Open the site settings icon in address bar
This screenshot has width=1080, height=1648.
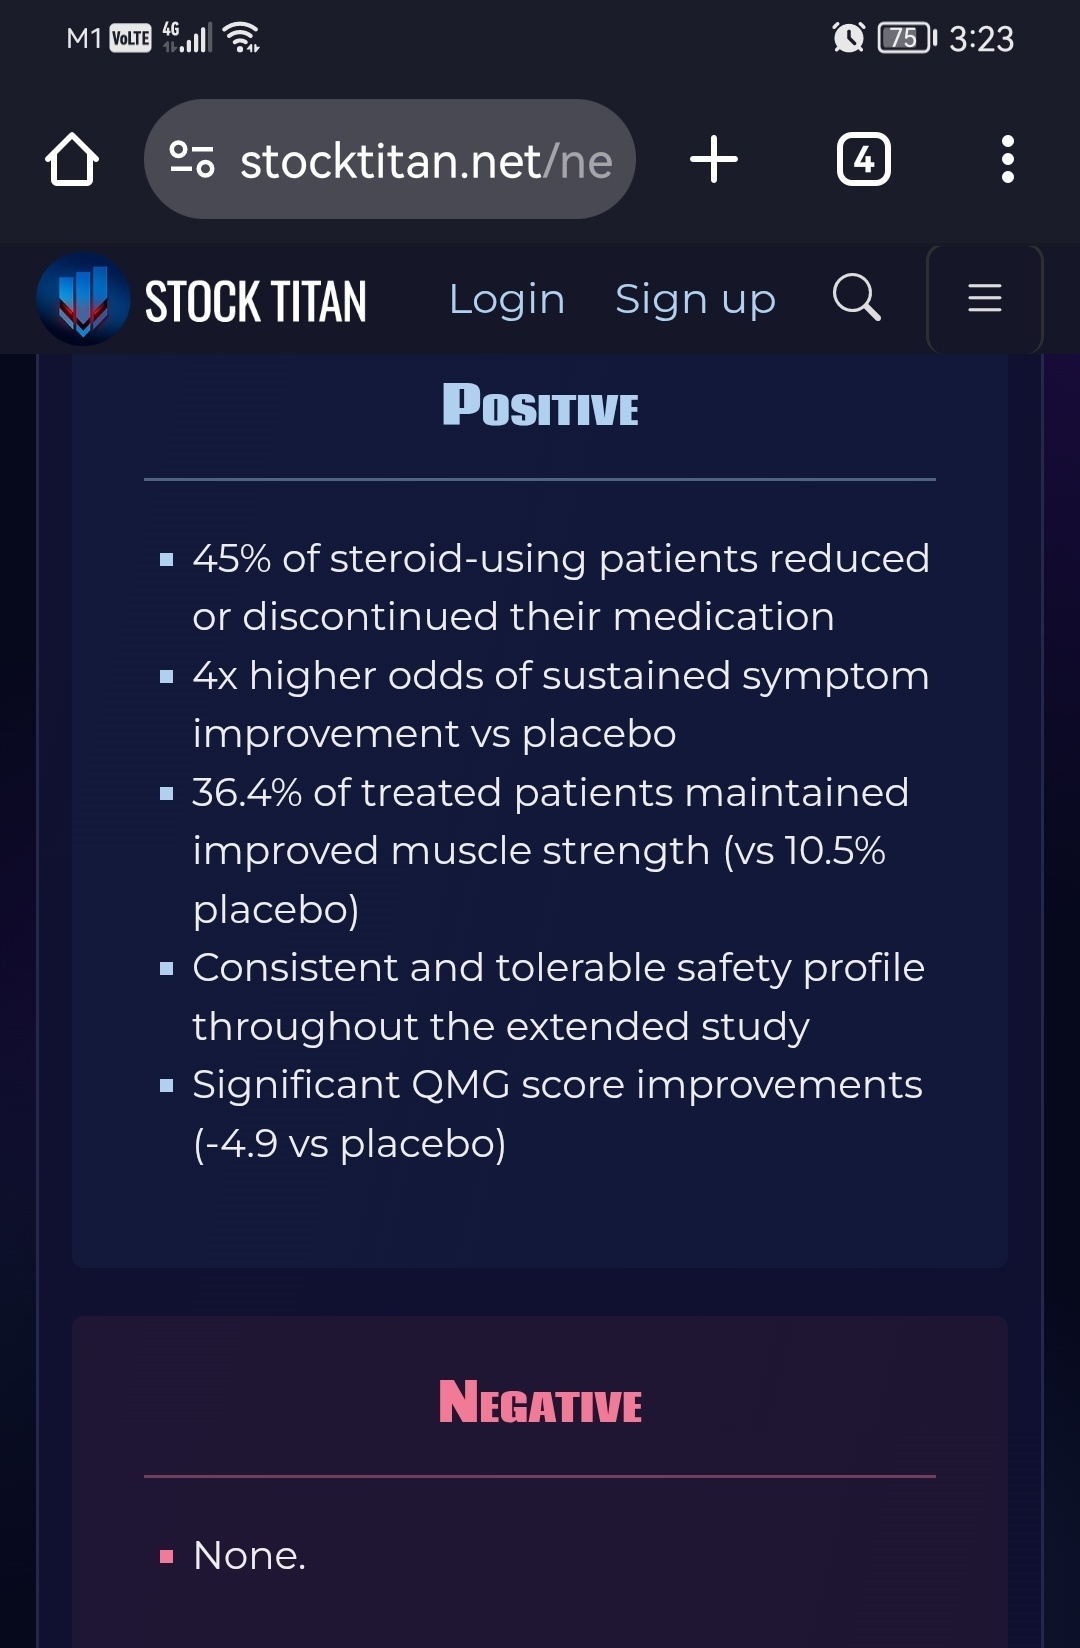click(x=191, y=160)
